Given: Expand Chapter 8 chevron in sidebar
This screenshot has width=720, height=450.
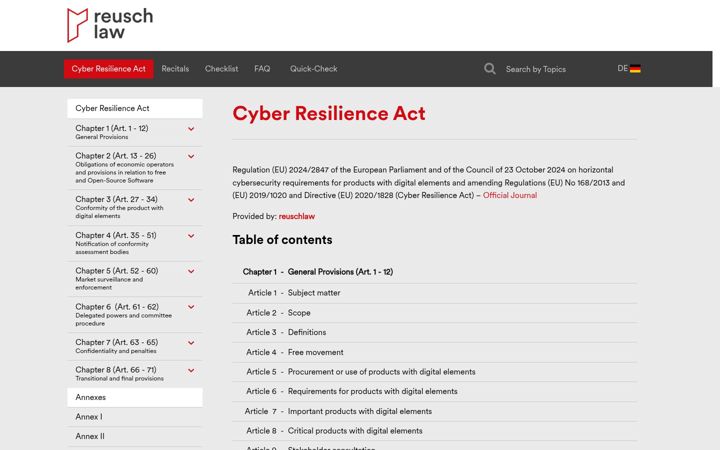Looking at the screenshot, I should point(191,371).
